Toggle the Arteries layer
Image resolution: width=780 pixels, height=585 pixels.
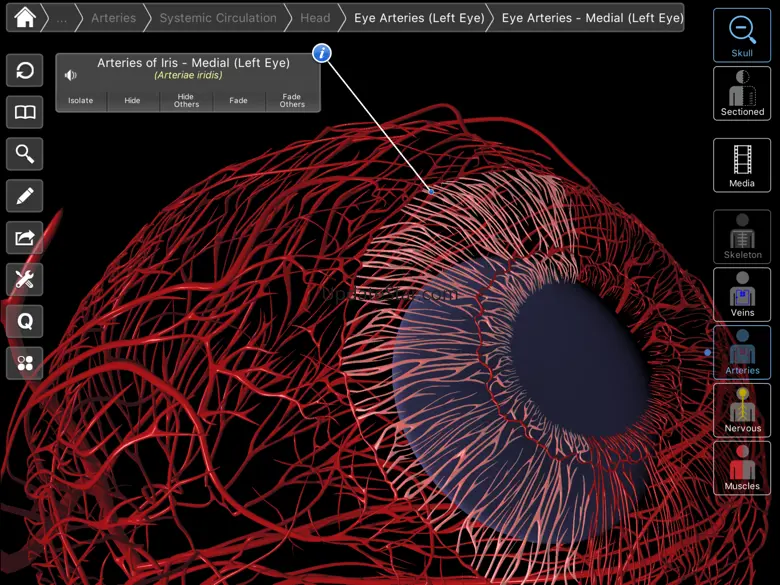pyautogui.click(x=742, y=352)
